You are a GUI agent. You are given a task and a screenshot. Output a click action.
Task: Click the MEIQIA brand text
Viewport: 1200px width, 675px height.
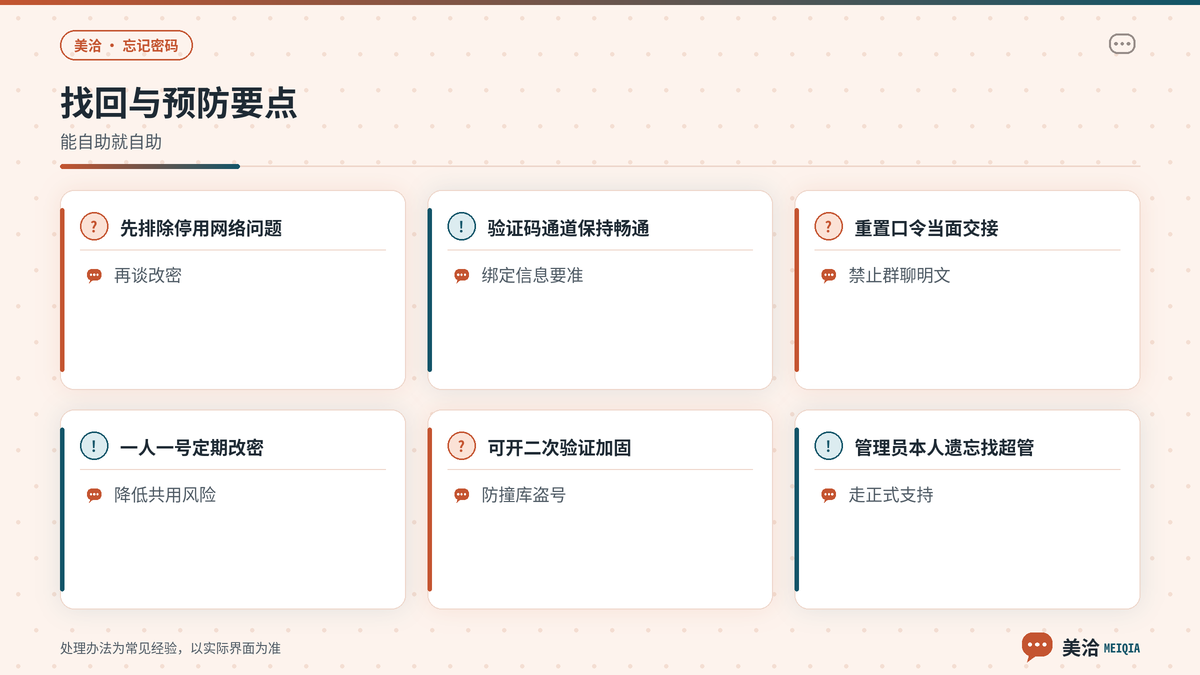(1121, 649)
